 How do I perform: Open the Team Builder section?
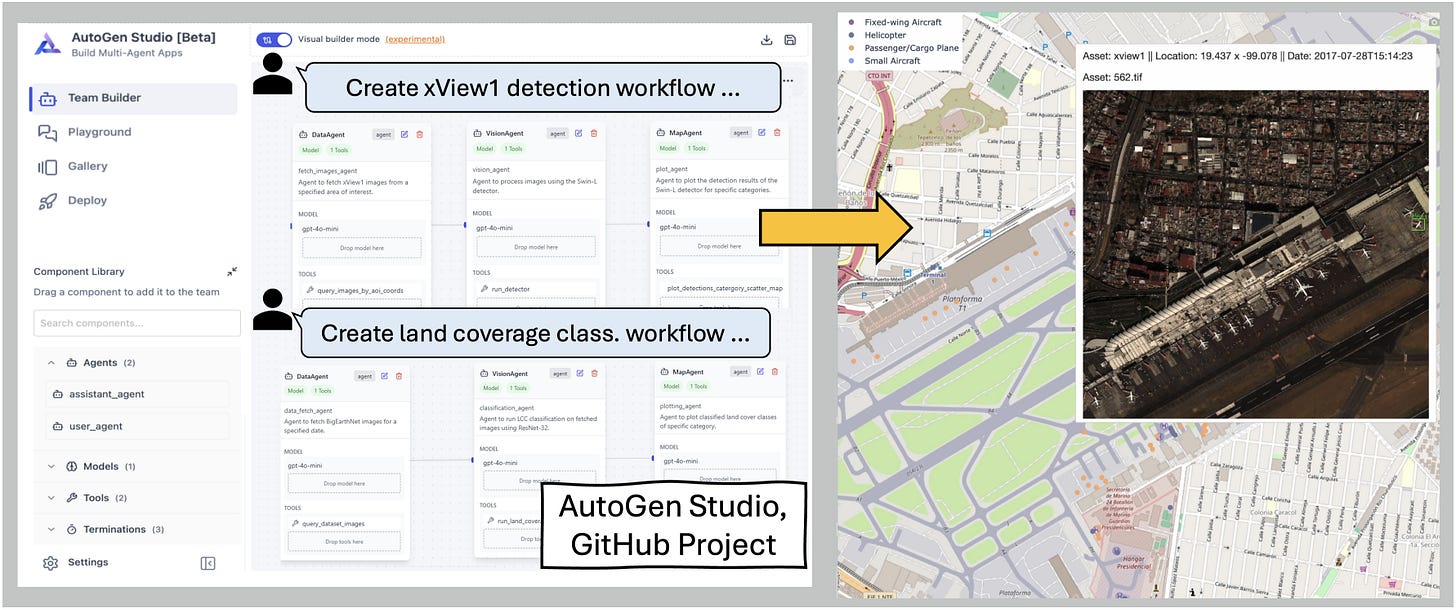point(133,98)
